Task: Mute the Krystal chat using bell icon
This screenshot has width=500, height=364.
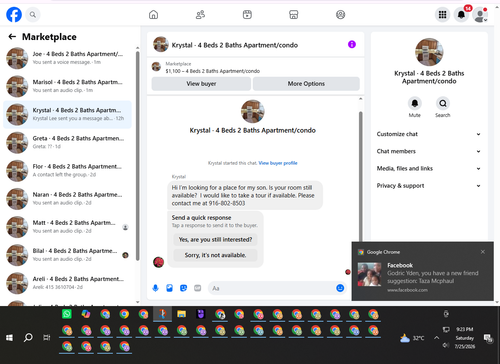Action: pyautogui.click(x=415, y=103)
